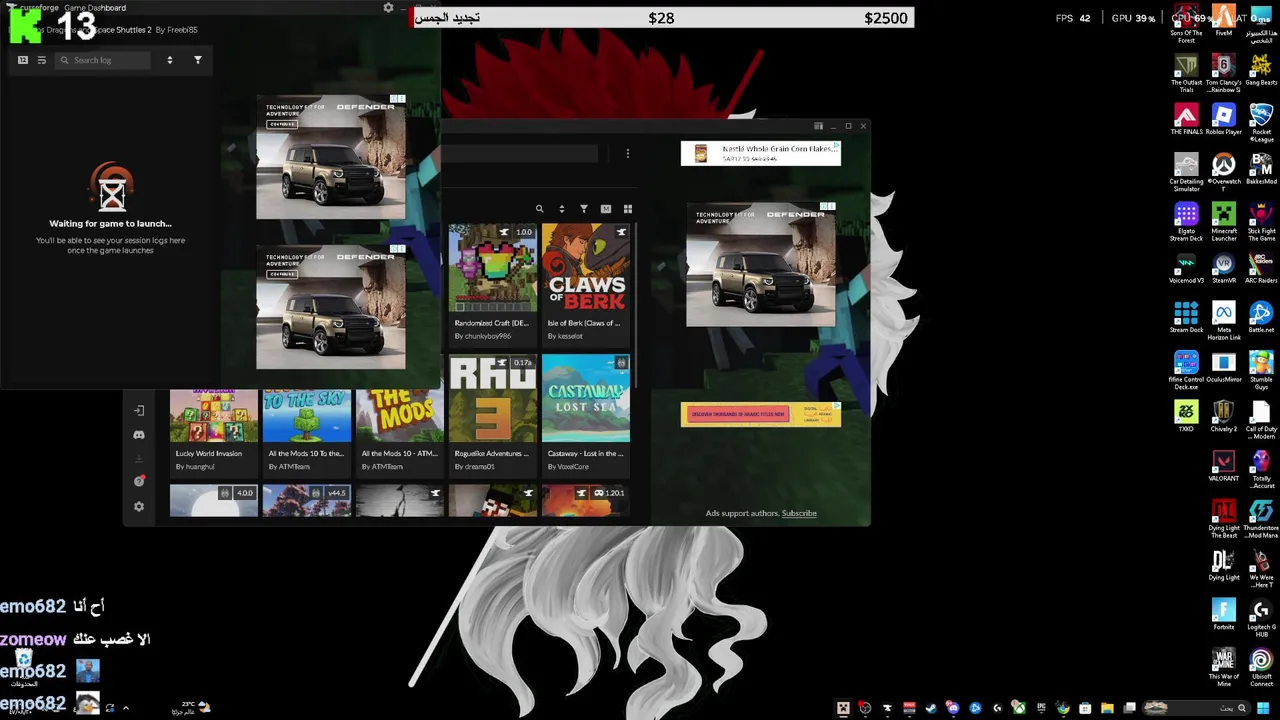The width and height of the screenshot is (1280, 720).
Task: Open Game Dashboard settings gear
Action: pyautogui.click(x=389, y=8)
